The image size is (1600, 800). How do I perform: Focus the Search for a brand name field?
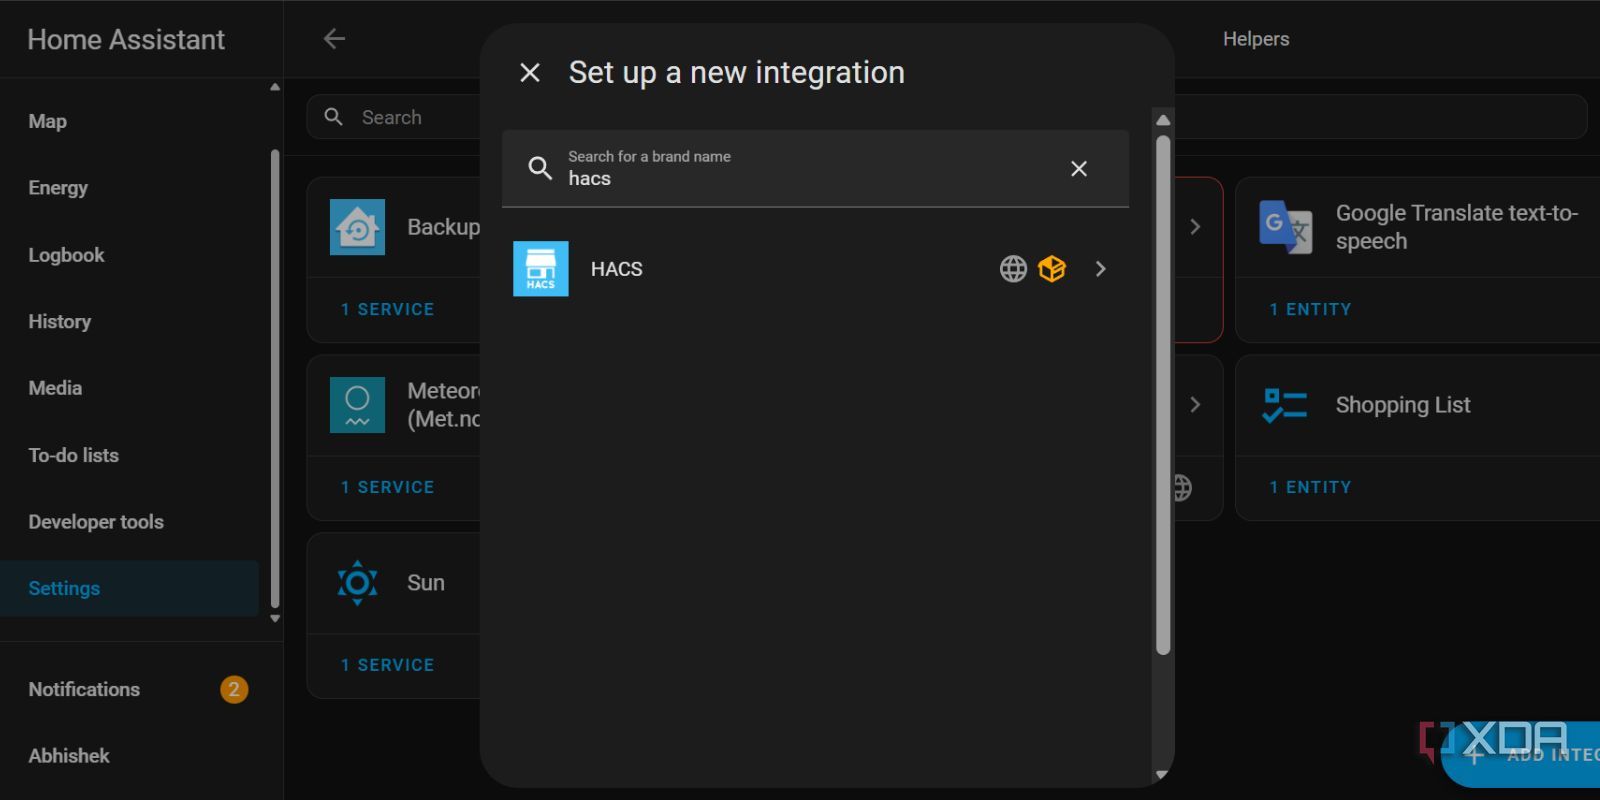click(x=815, y=169)
